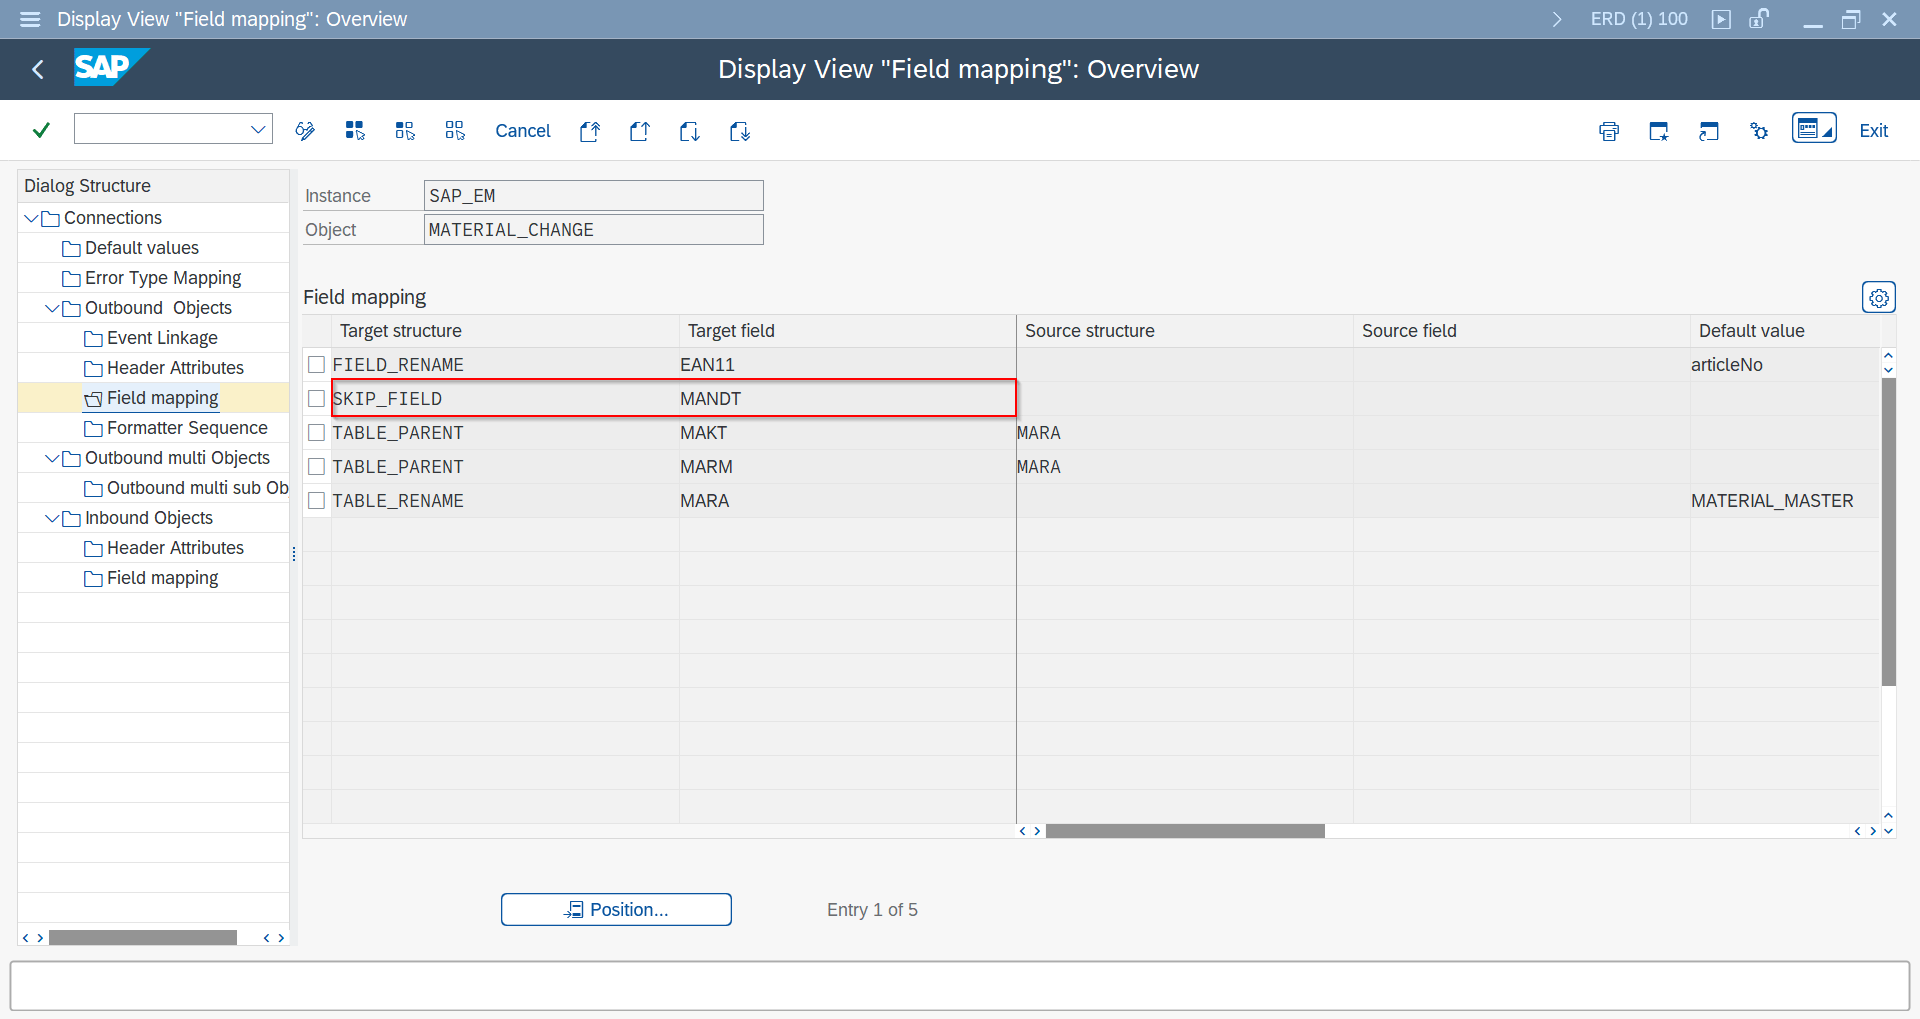
Task: Click the Instance field SAP_EM
Action: coord(594,196)
